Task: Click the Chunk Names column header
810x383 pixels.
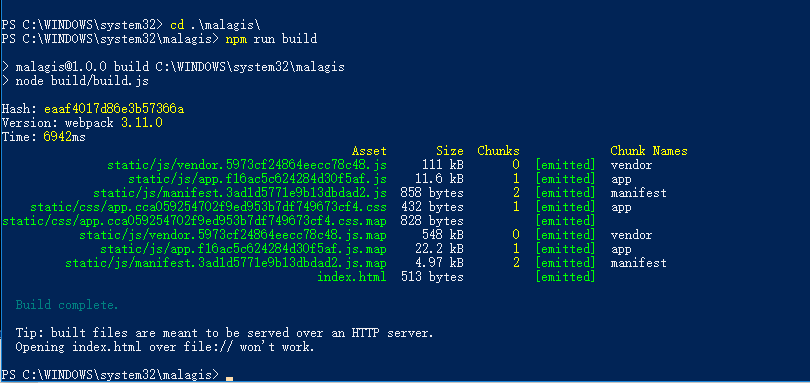Action: (649, 151)
